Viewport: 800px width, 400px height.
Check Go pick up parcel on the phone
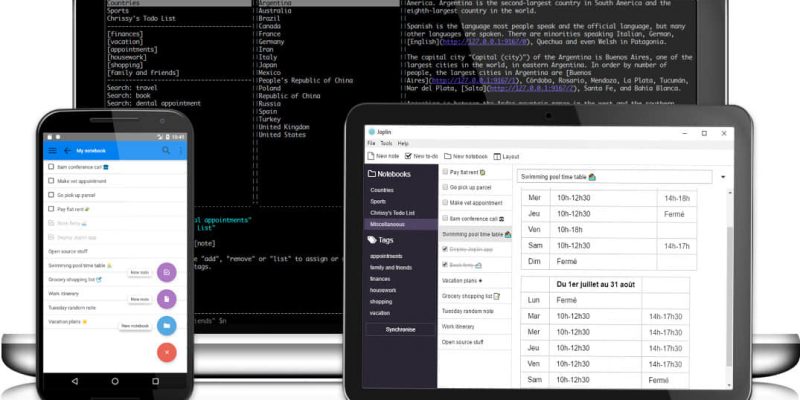click(51, 194)
